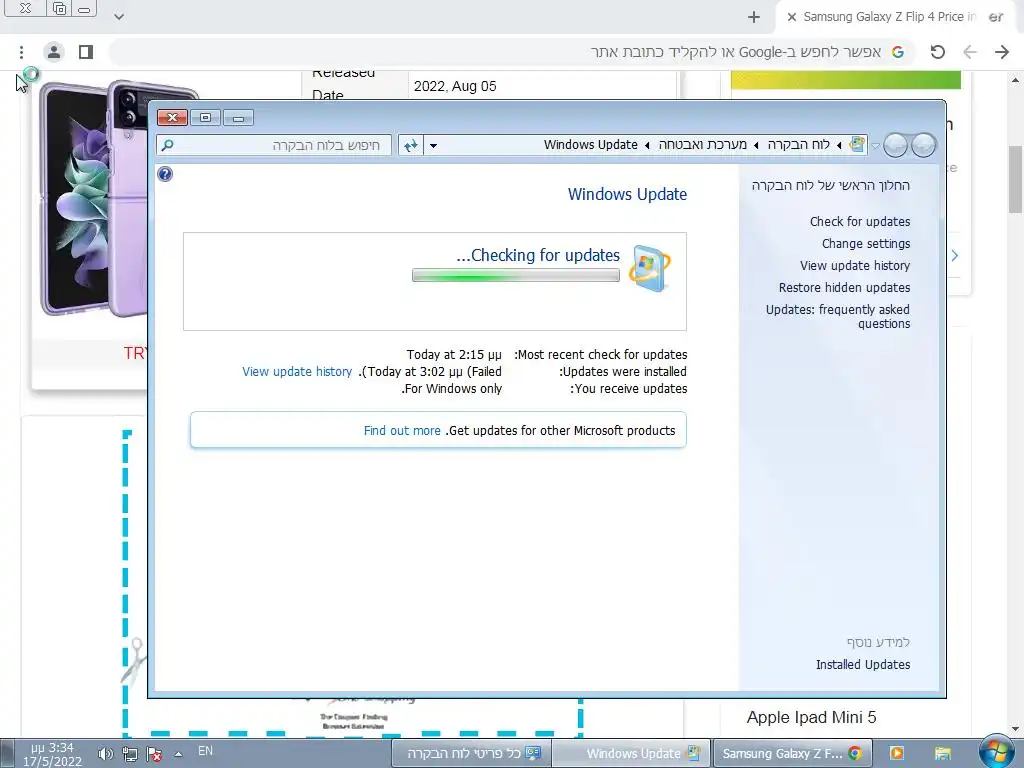1024x768 pixels.
Task: Click Control Panel breadcrumb in Hebrew
Action: [x=798, y=144]
